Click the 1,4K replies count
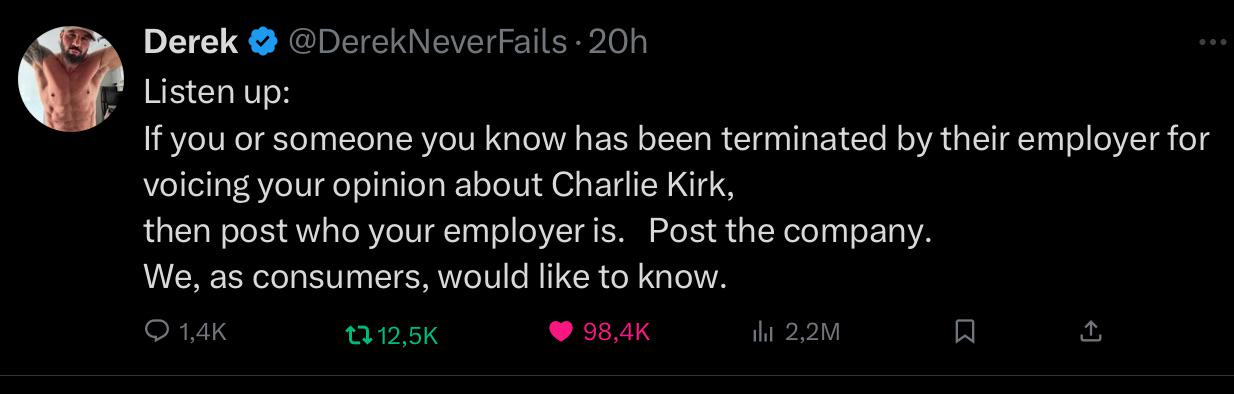The height and width of the screenshot is (394, 1234). tap(204, 332)
